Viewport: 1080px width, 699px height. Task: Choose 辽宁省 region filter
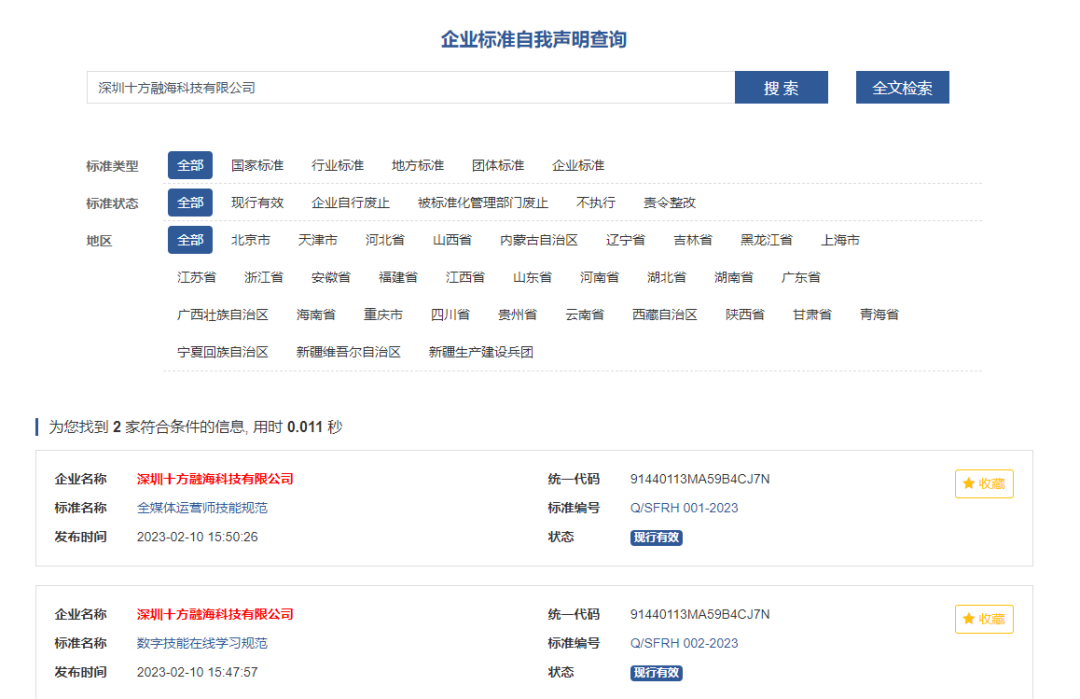click(x=625, y=240)
